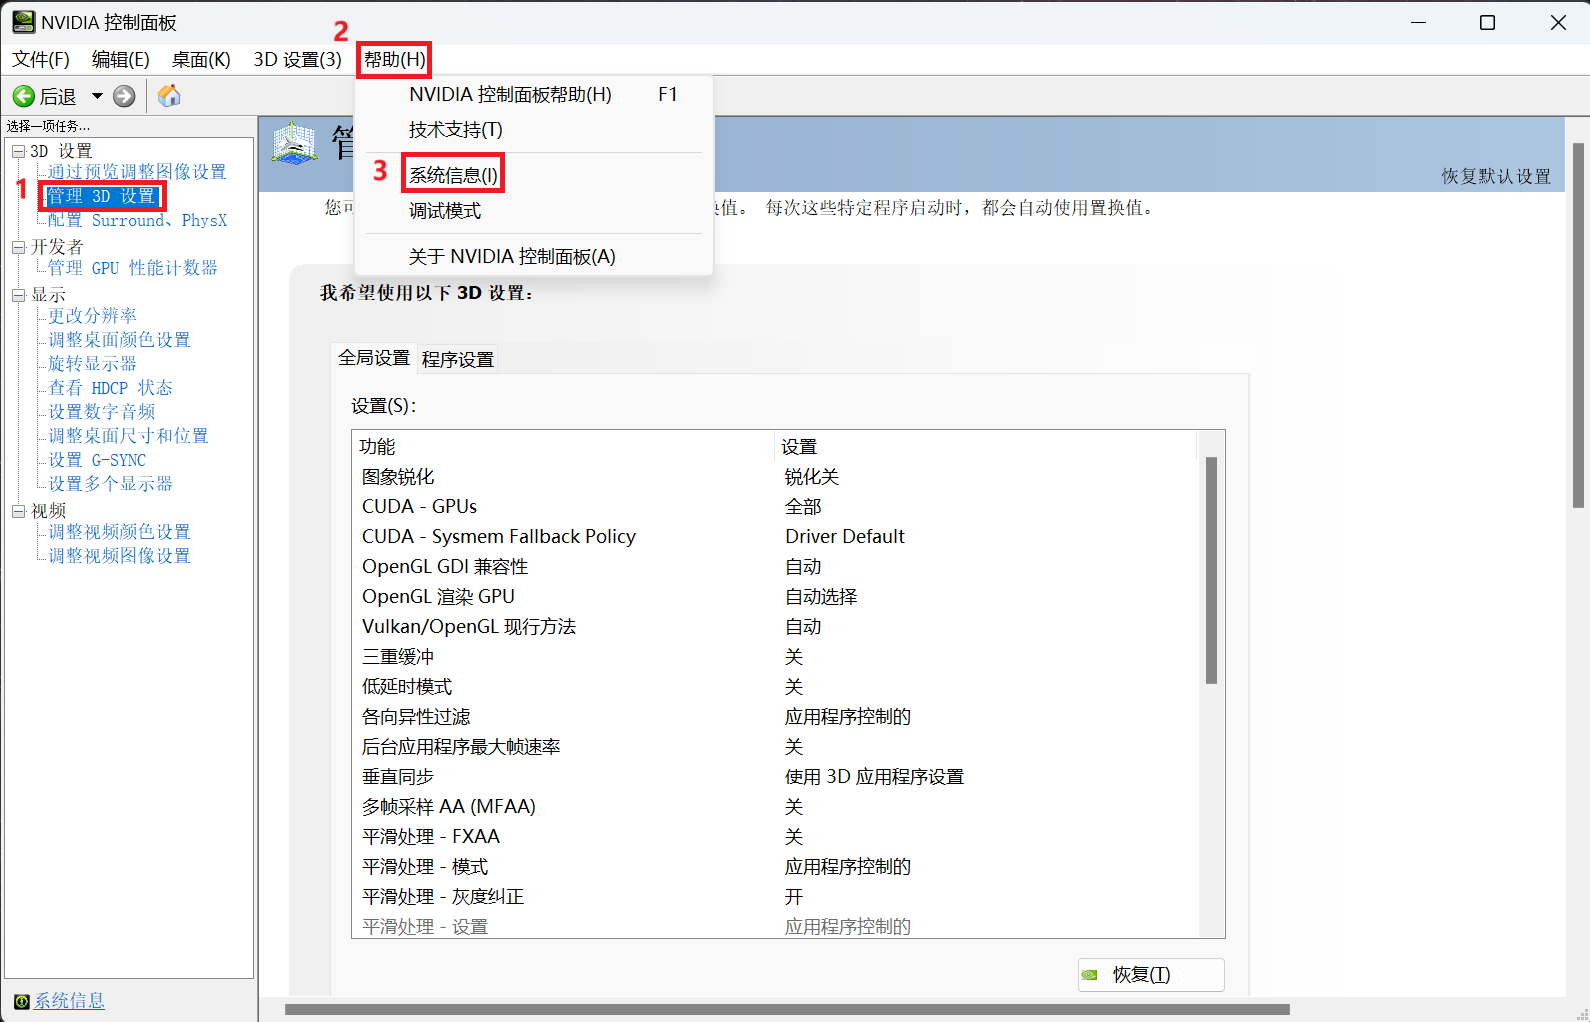Collapse the 开发者 tree node
Image resolution: width=1590 pixels, height=1022 pixels.
18,247
